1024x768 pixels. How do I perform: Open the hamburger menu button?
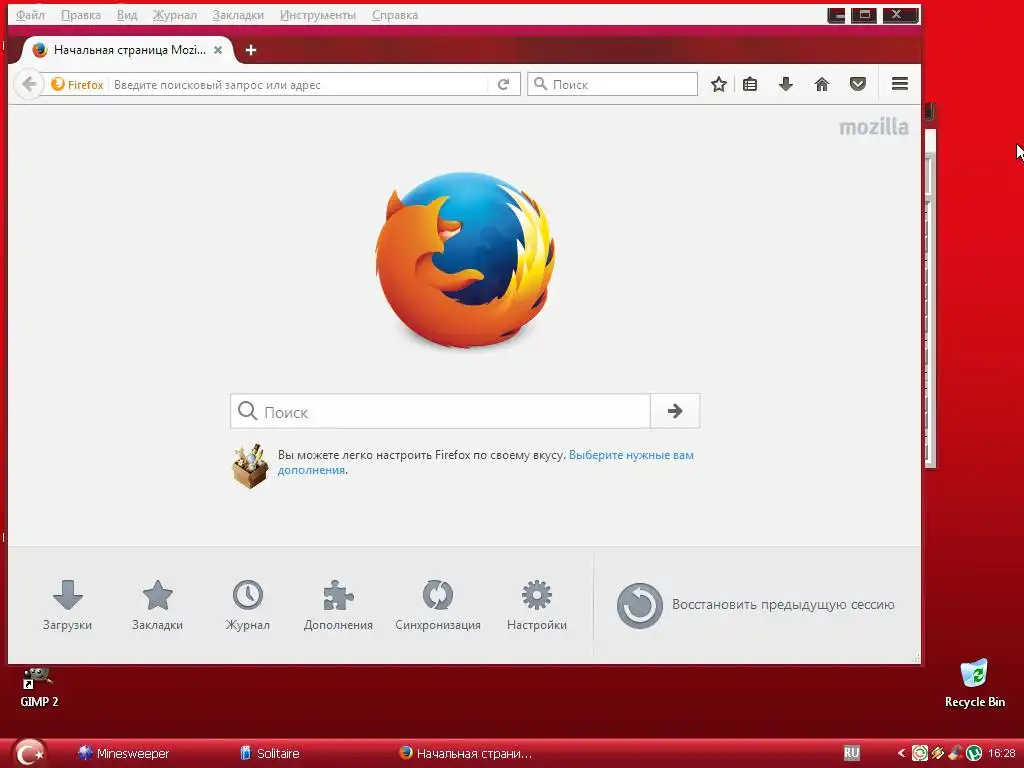(900, 84)
